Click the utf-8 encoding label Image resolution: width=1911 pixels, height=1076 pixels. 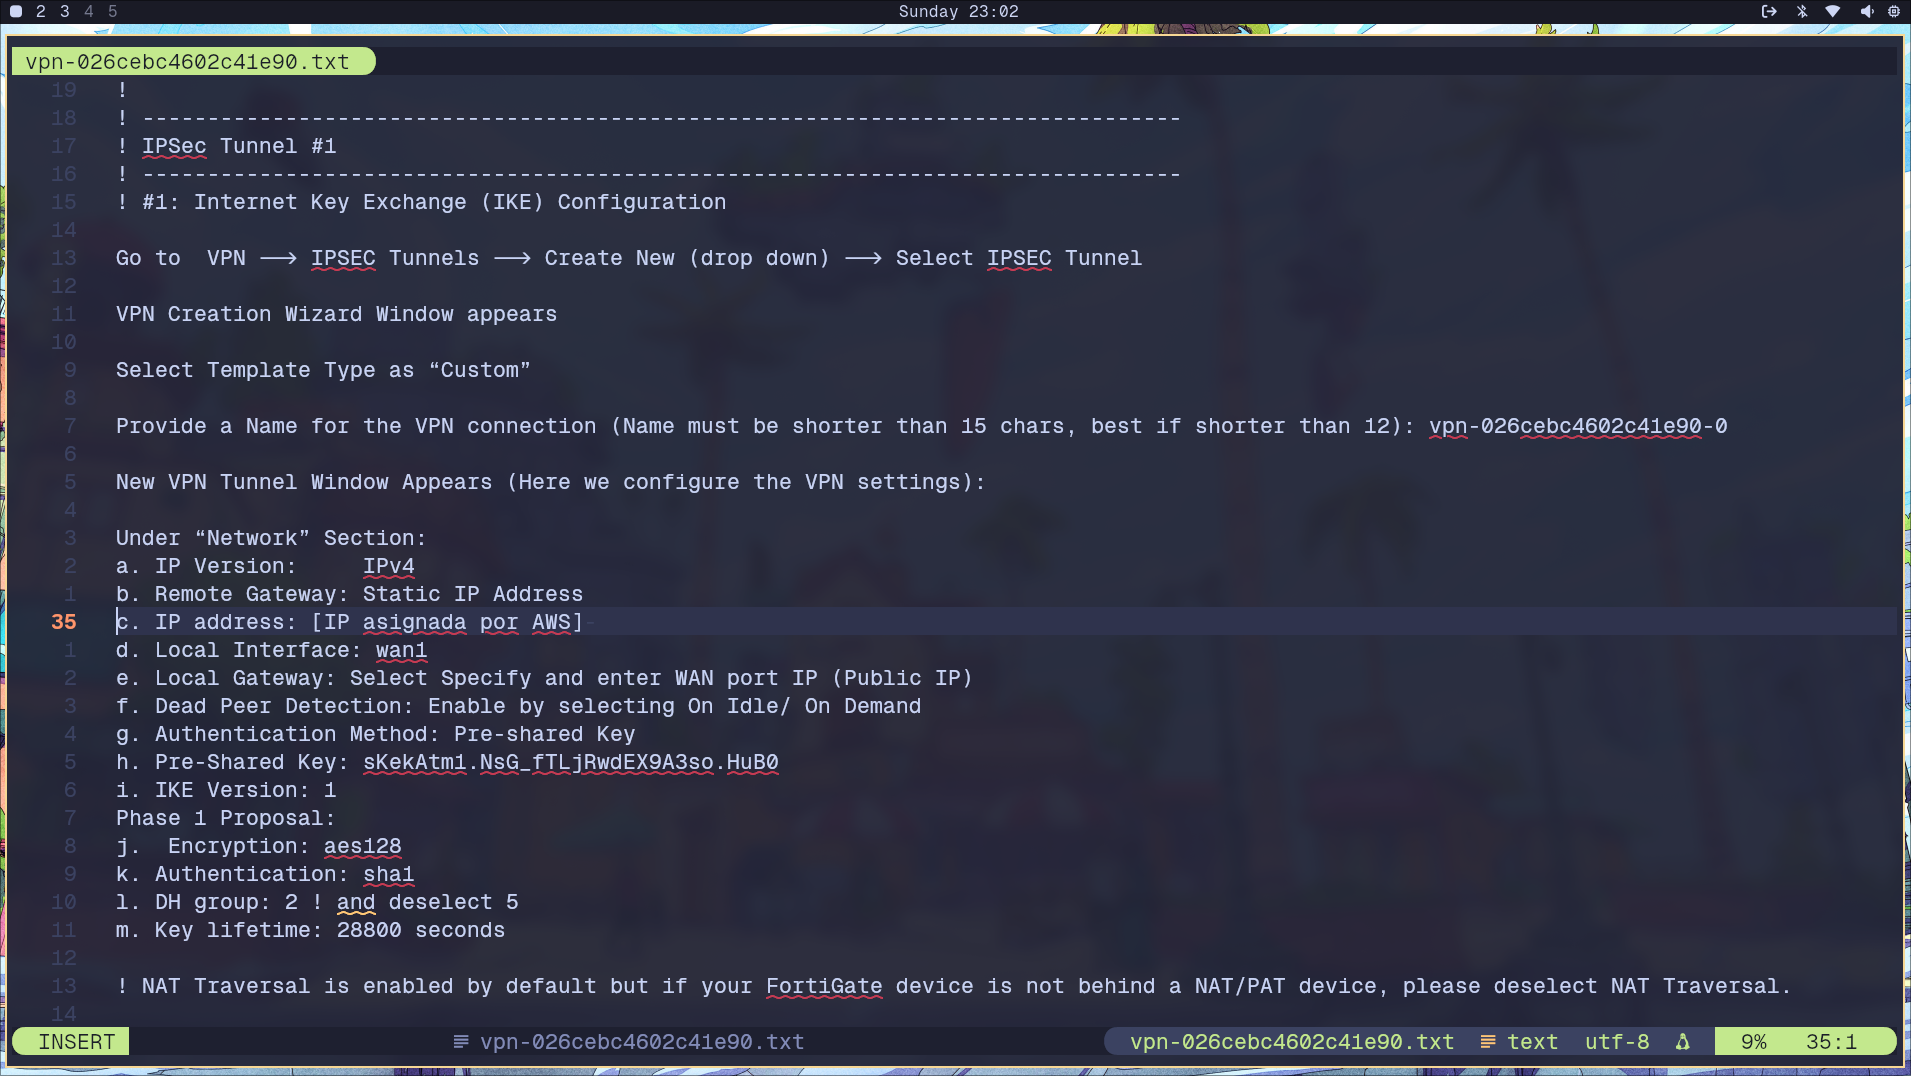(x=1617, y=1042)
